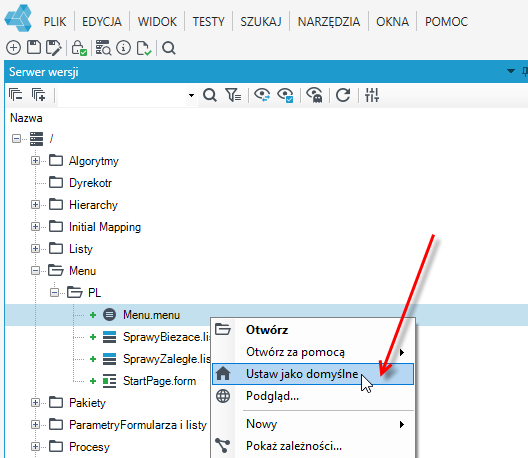Expand the Algorytmy folder
Screen dimensions: 528x458
pyautogui.click(x=35, y=161)
